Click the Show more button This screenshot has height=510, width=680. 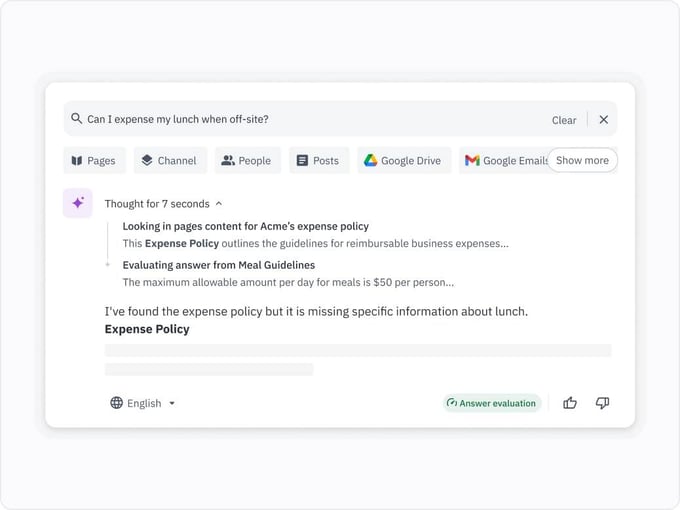point(582,160)
